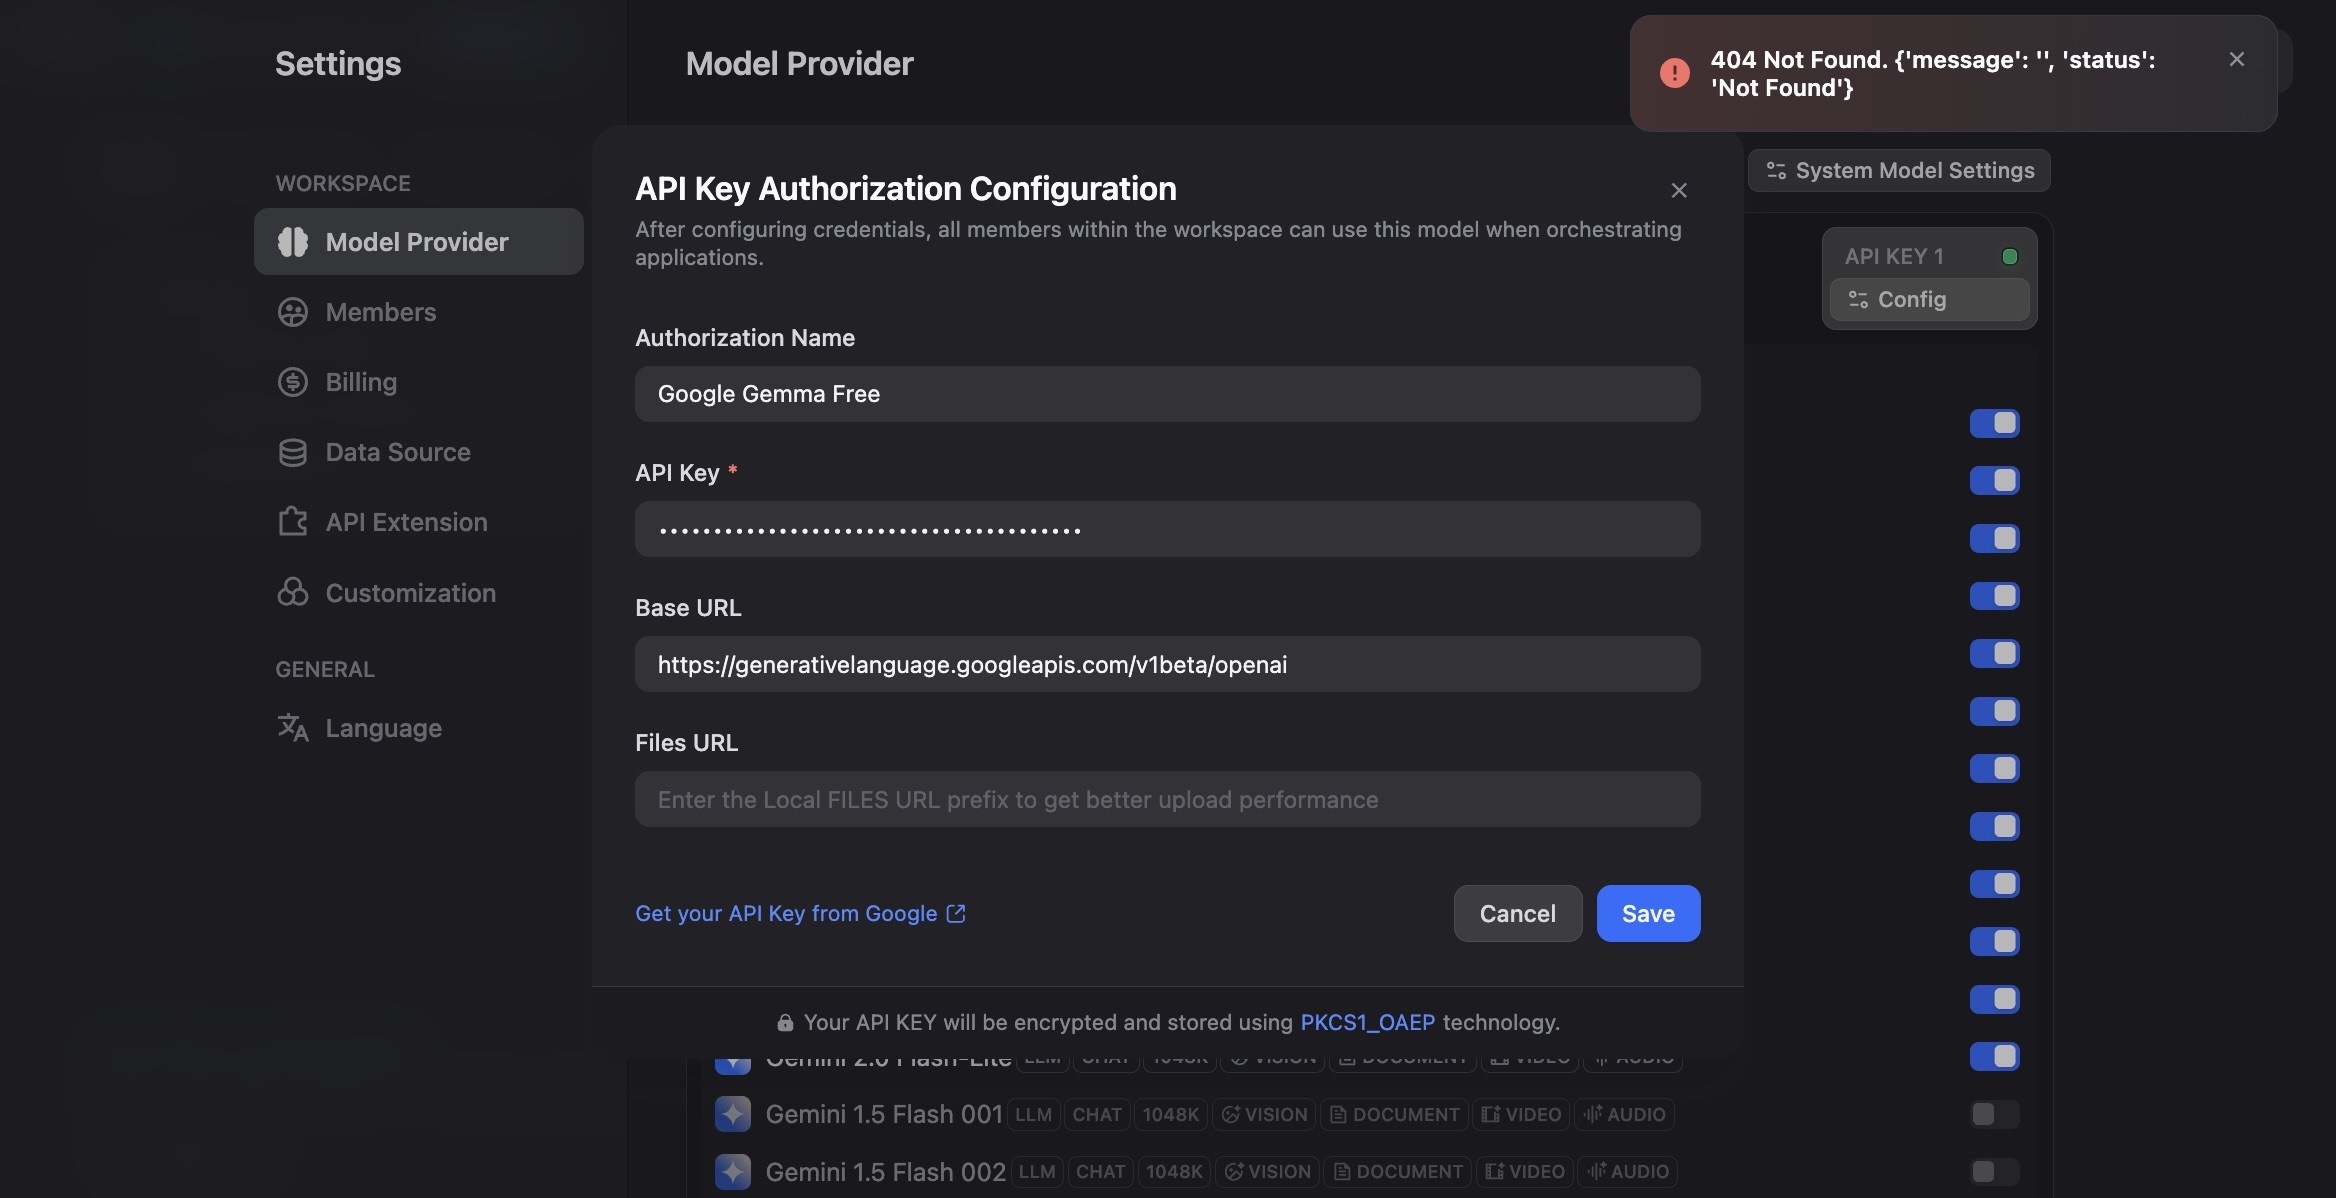The width and height of the screenshot is (2336, 1198).
Task: Close the API Key Authorization dialog
Action: tap(1679, 190)
